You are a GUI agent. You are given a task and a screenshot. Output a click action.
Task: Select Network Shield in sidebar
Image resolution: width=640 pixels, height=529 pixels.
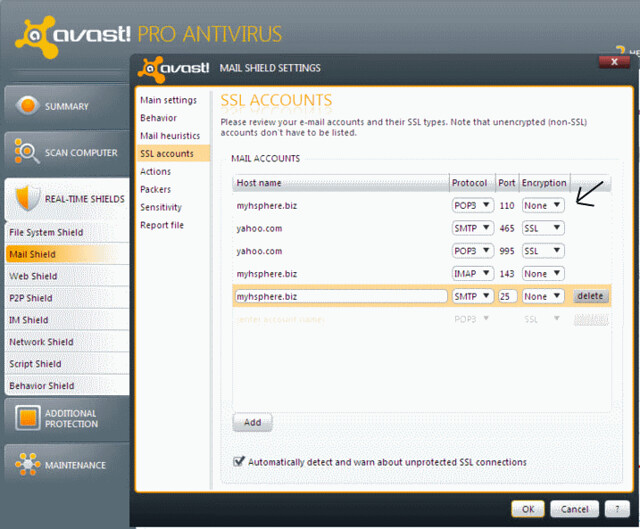[67, 342]
